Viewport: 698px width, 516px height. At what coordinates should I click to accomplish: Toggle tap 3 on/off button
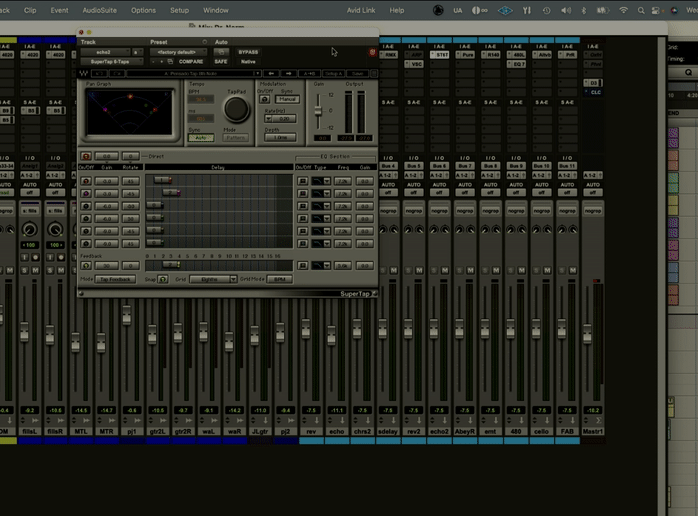86,206
